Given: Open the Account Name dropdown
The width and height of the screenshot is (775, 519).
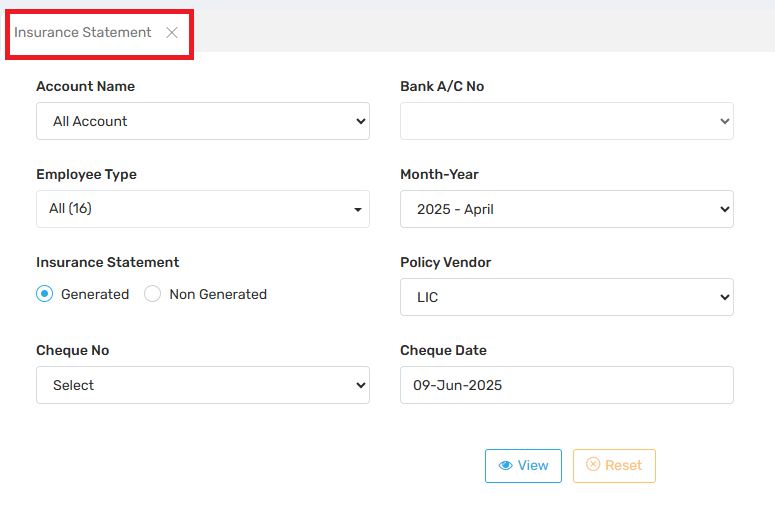Looking at the screenshot, I should [202, 121].
